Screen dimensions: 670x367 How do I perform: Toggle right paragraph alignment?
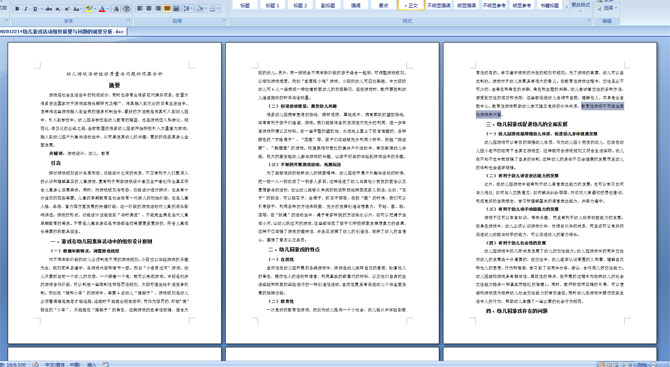(158, 9)
